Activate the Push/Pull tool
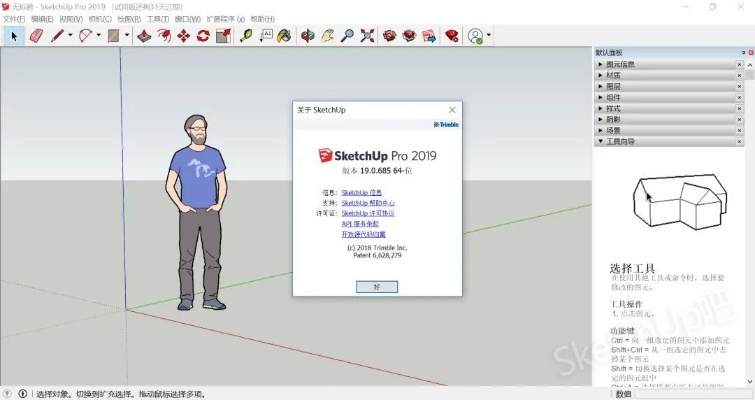The image size is (755, 400). tap(144, 36)
